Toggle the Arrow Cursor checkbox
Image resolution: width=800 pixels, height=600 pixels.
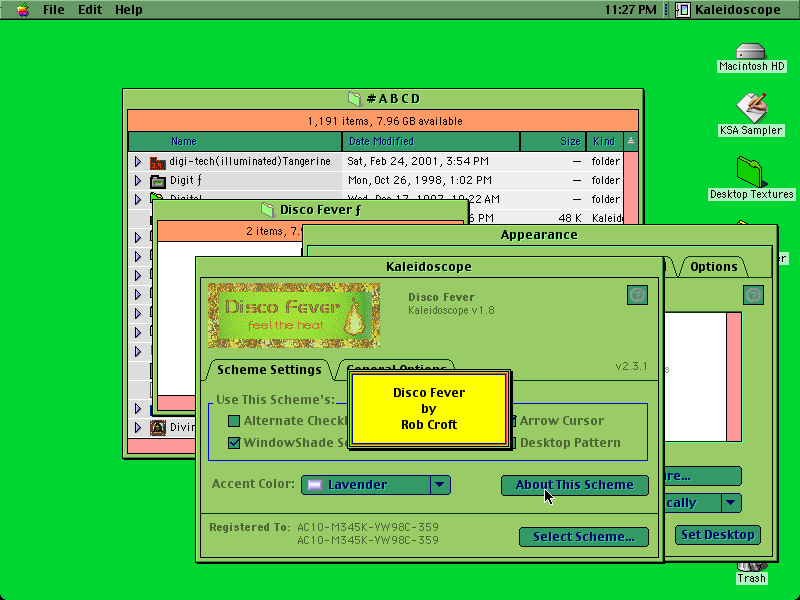coord(513,421)
